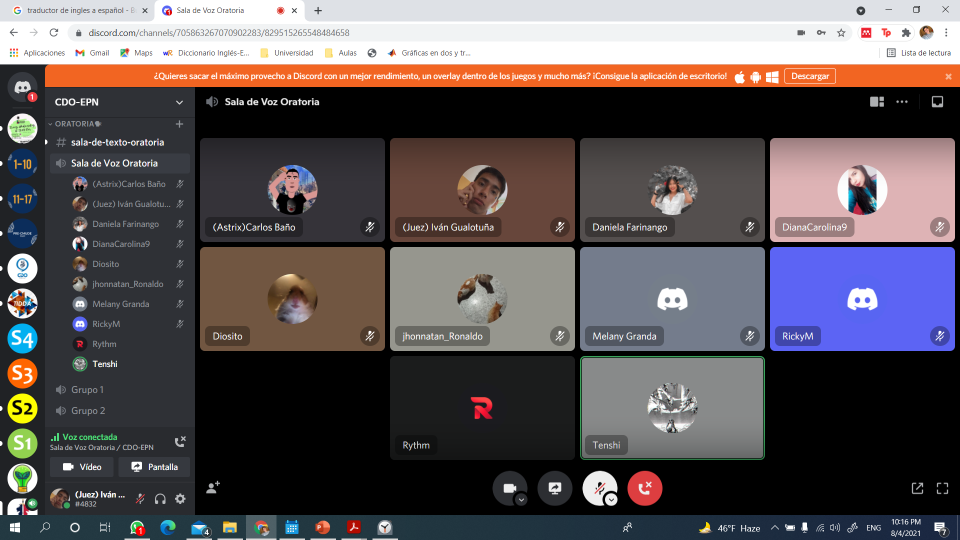This screenshot has height=540, width=960.
Task: Open Gmail bookmark
Action: tap(92, 53)
